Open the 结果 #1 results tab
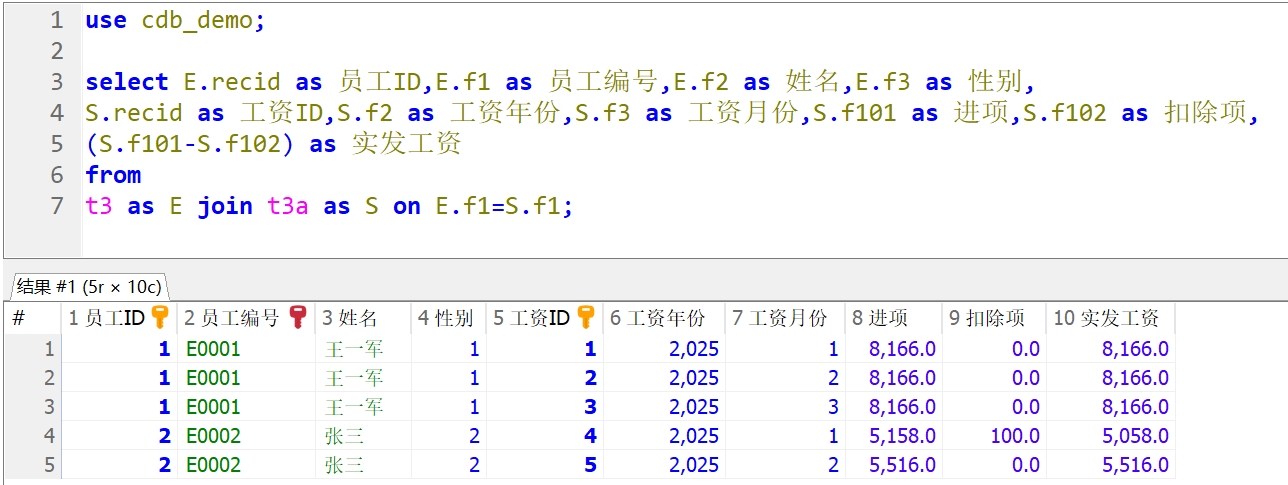This screenshot has width=1288, height=485. pyautogui.click(x=88, y=287)
